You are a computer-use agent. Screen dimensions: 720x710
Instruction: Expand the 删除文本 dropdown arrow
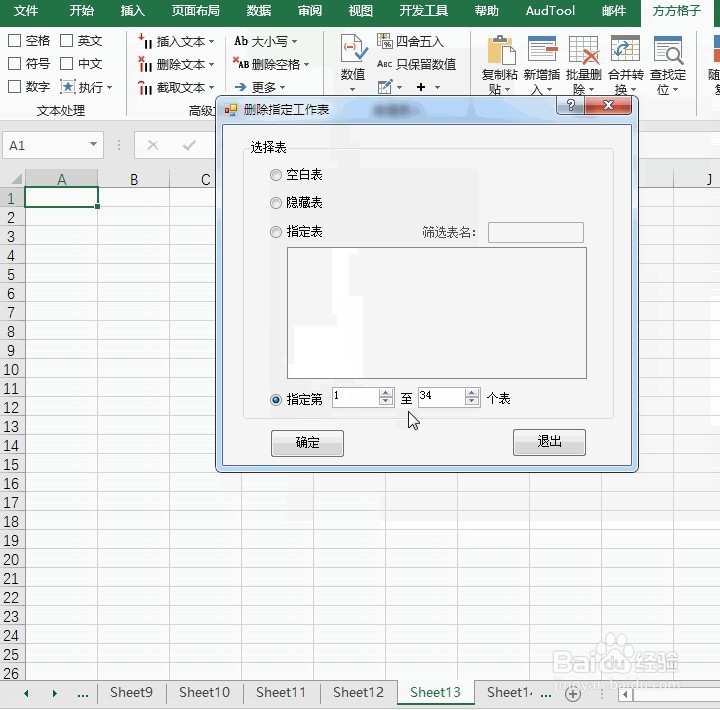point(211,65)
